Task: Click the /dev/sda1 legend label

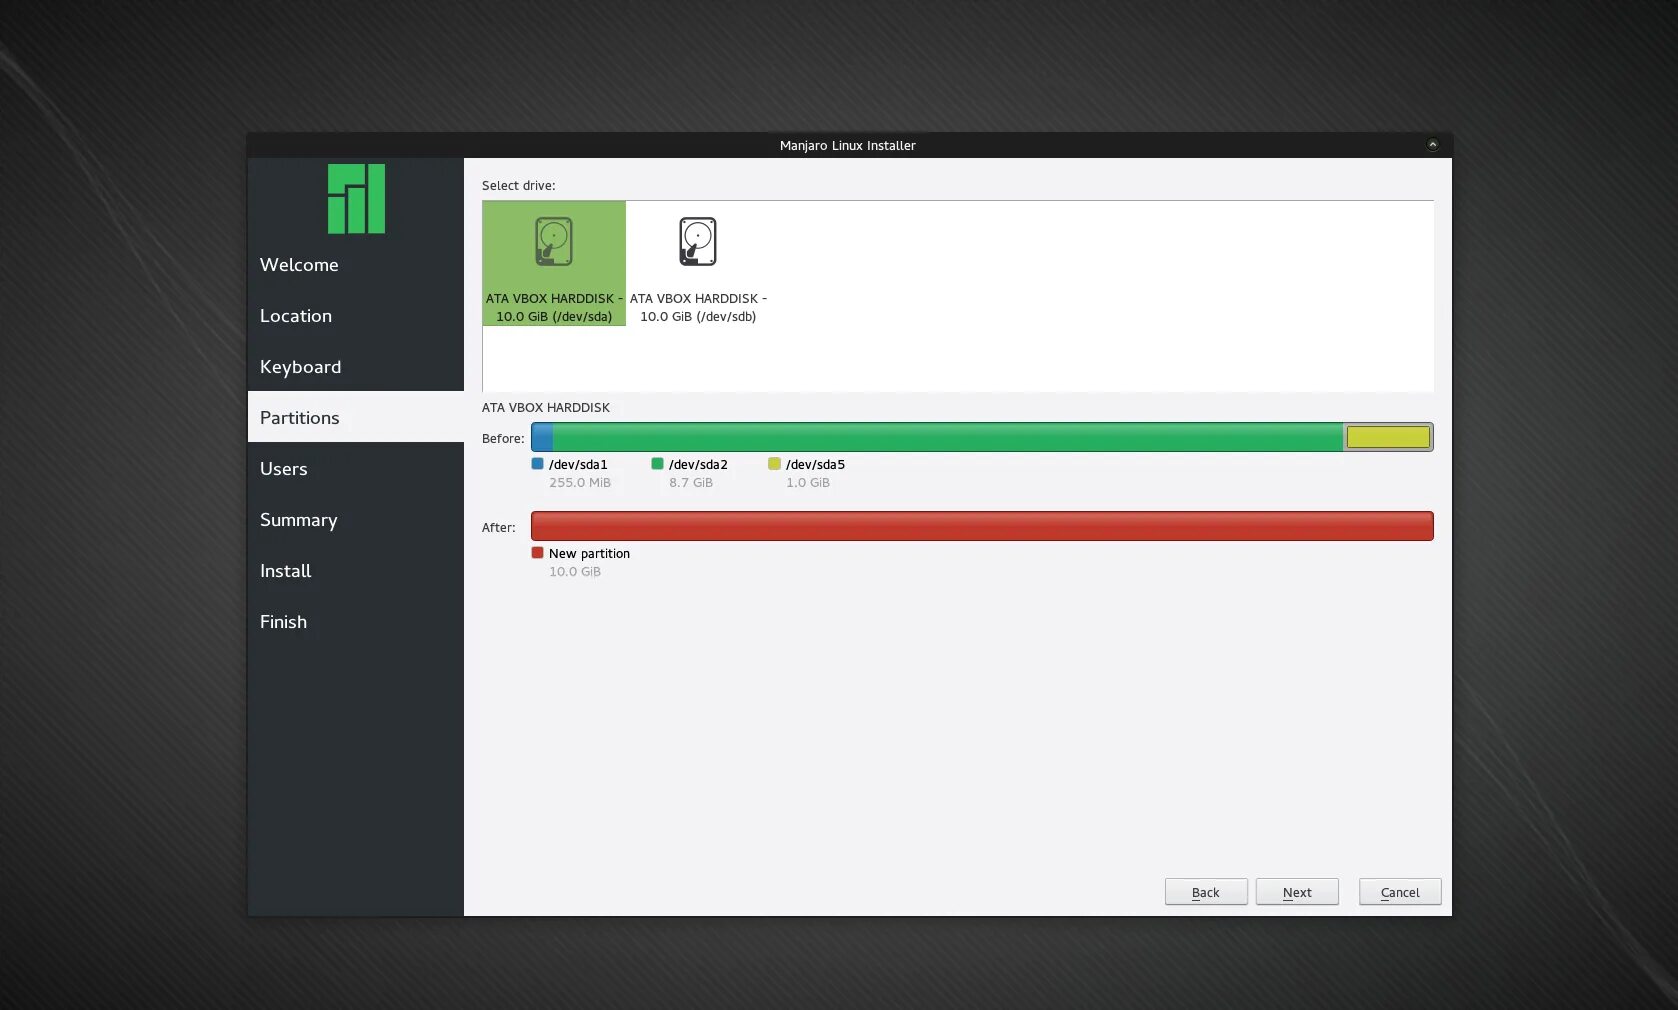Action: click(x=578, y=465)
